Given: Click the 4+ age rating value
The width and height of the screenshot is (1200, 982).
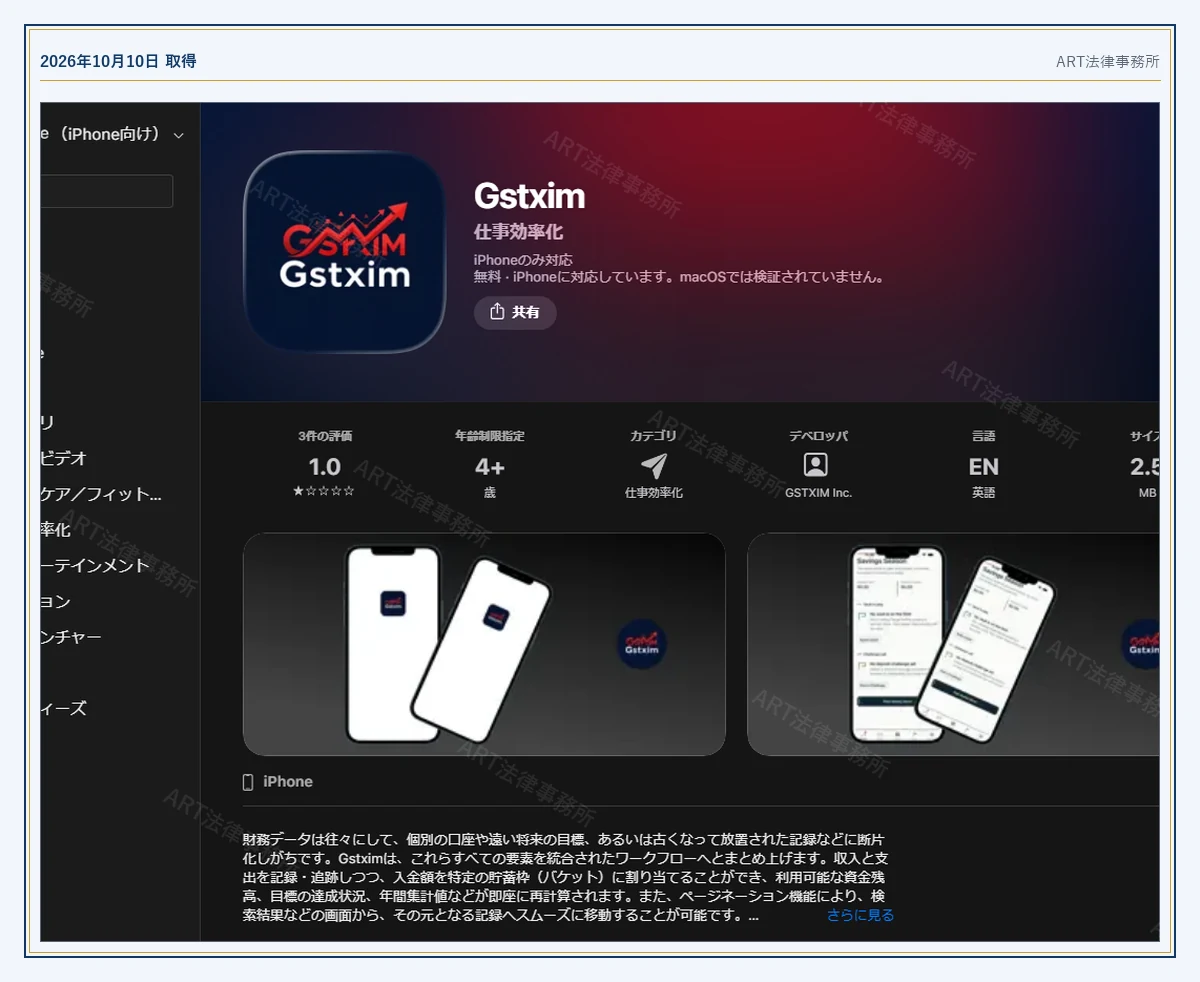Looking at the screenshot, I should pos(490,467).
